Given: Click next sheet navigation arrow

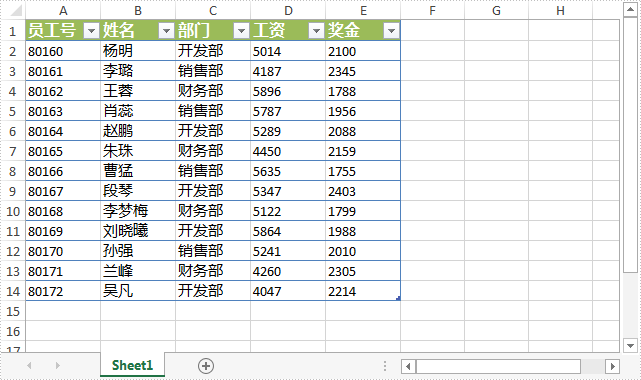Looking at the screenshot, I should (58, 365).
